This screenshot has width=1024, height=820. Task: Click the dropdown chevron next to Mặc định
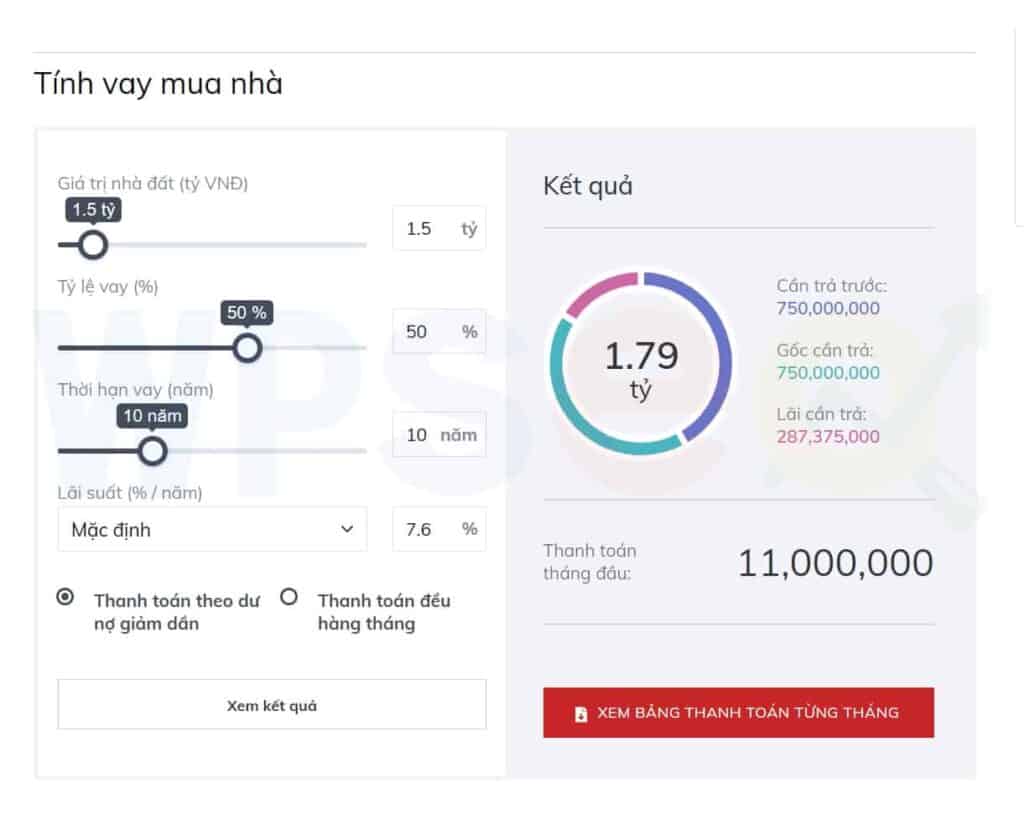pos(347,529)
